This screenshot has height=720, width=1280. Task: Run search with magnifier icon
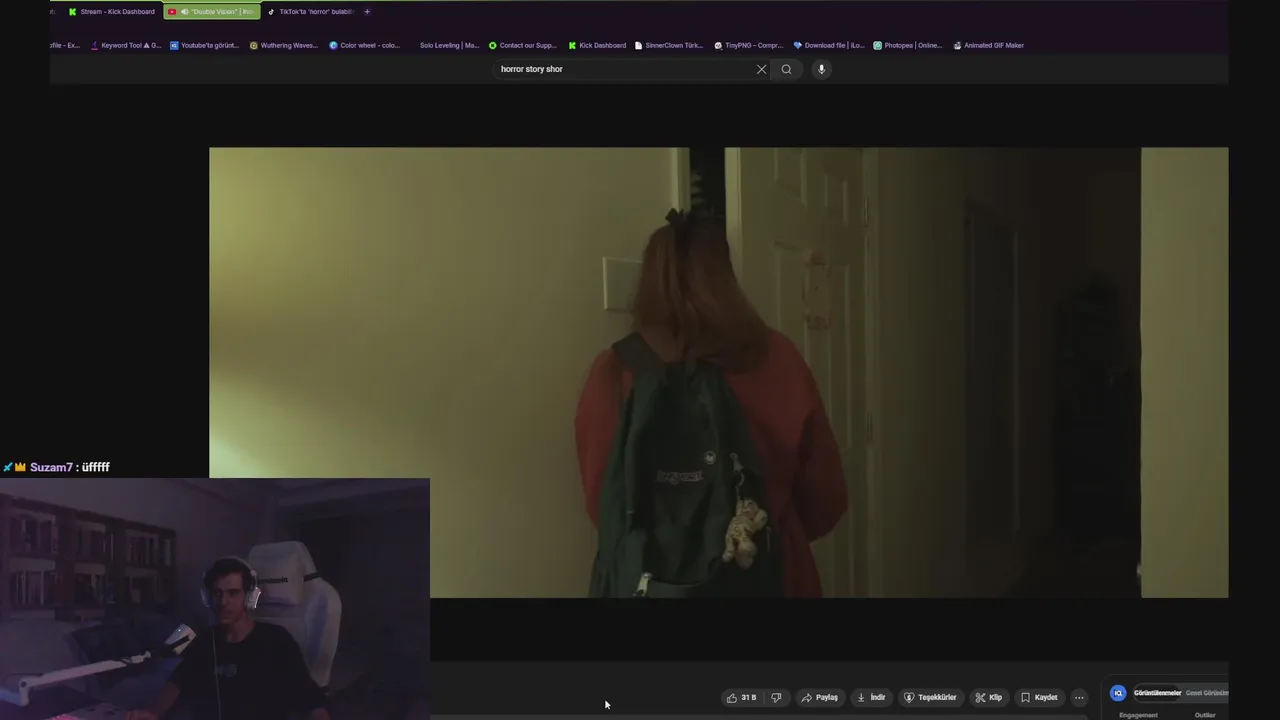point(786,69)
